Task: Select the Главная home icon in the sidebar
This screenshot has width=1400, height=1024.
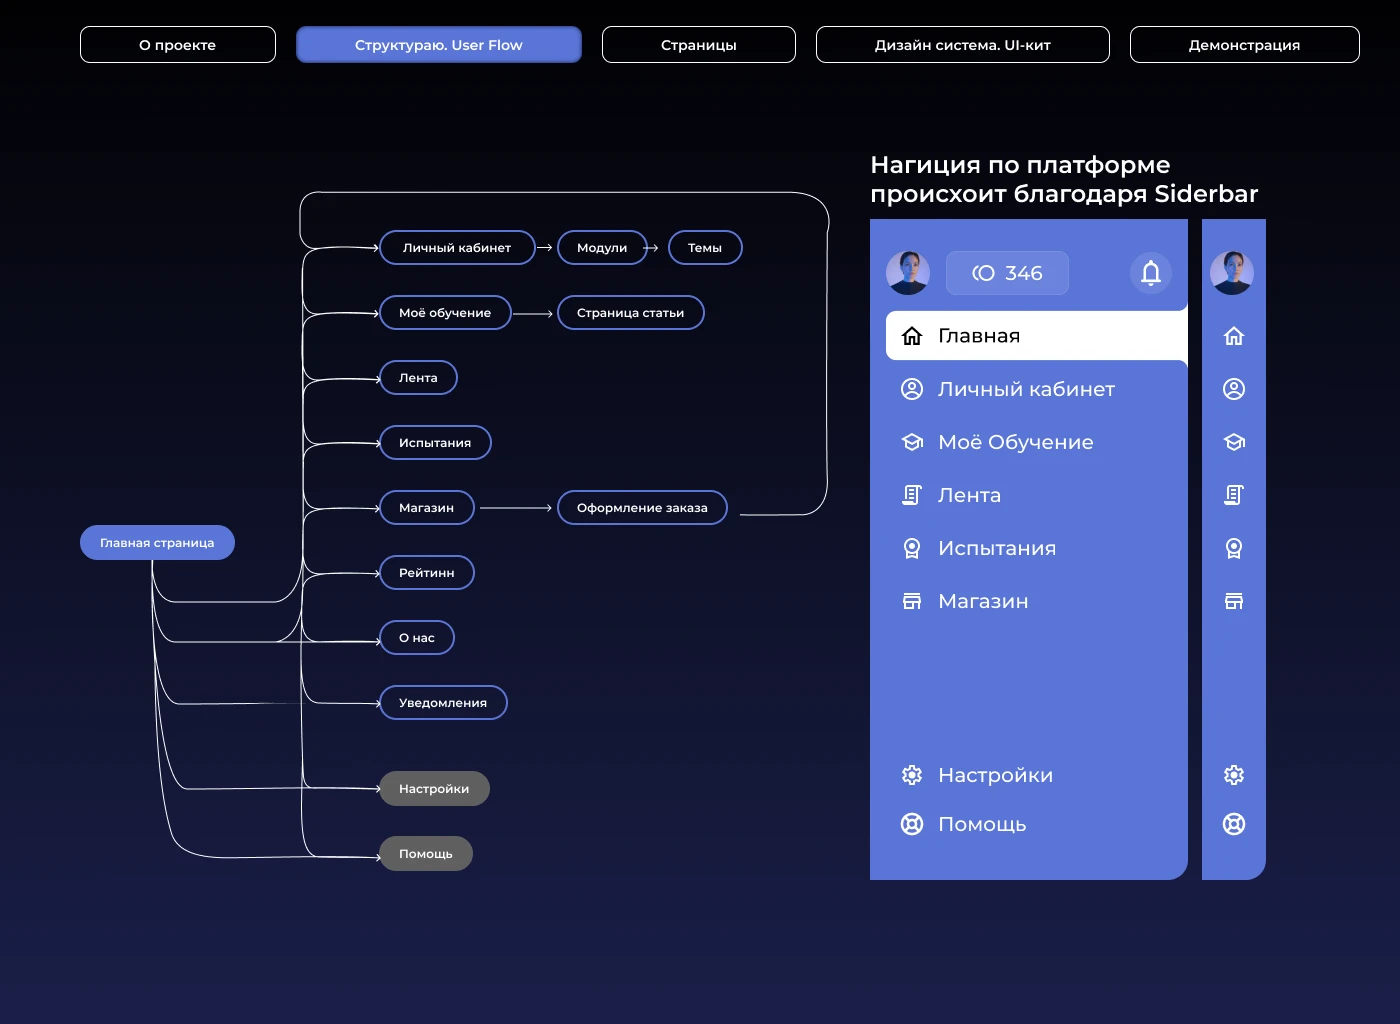Action: click(912, 336)
